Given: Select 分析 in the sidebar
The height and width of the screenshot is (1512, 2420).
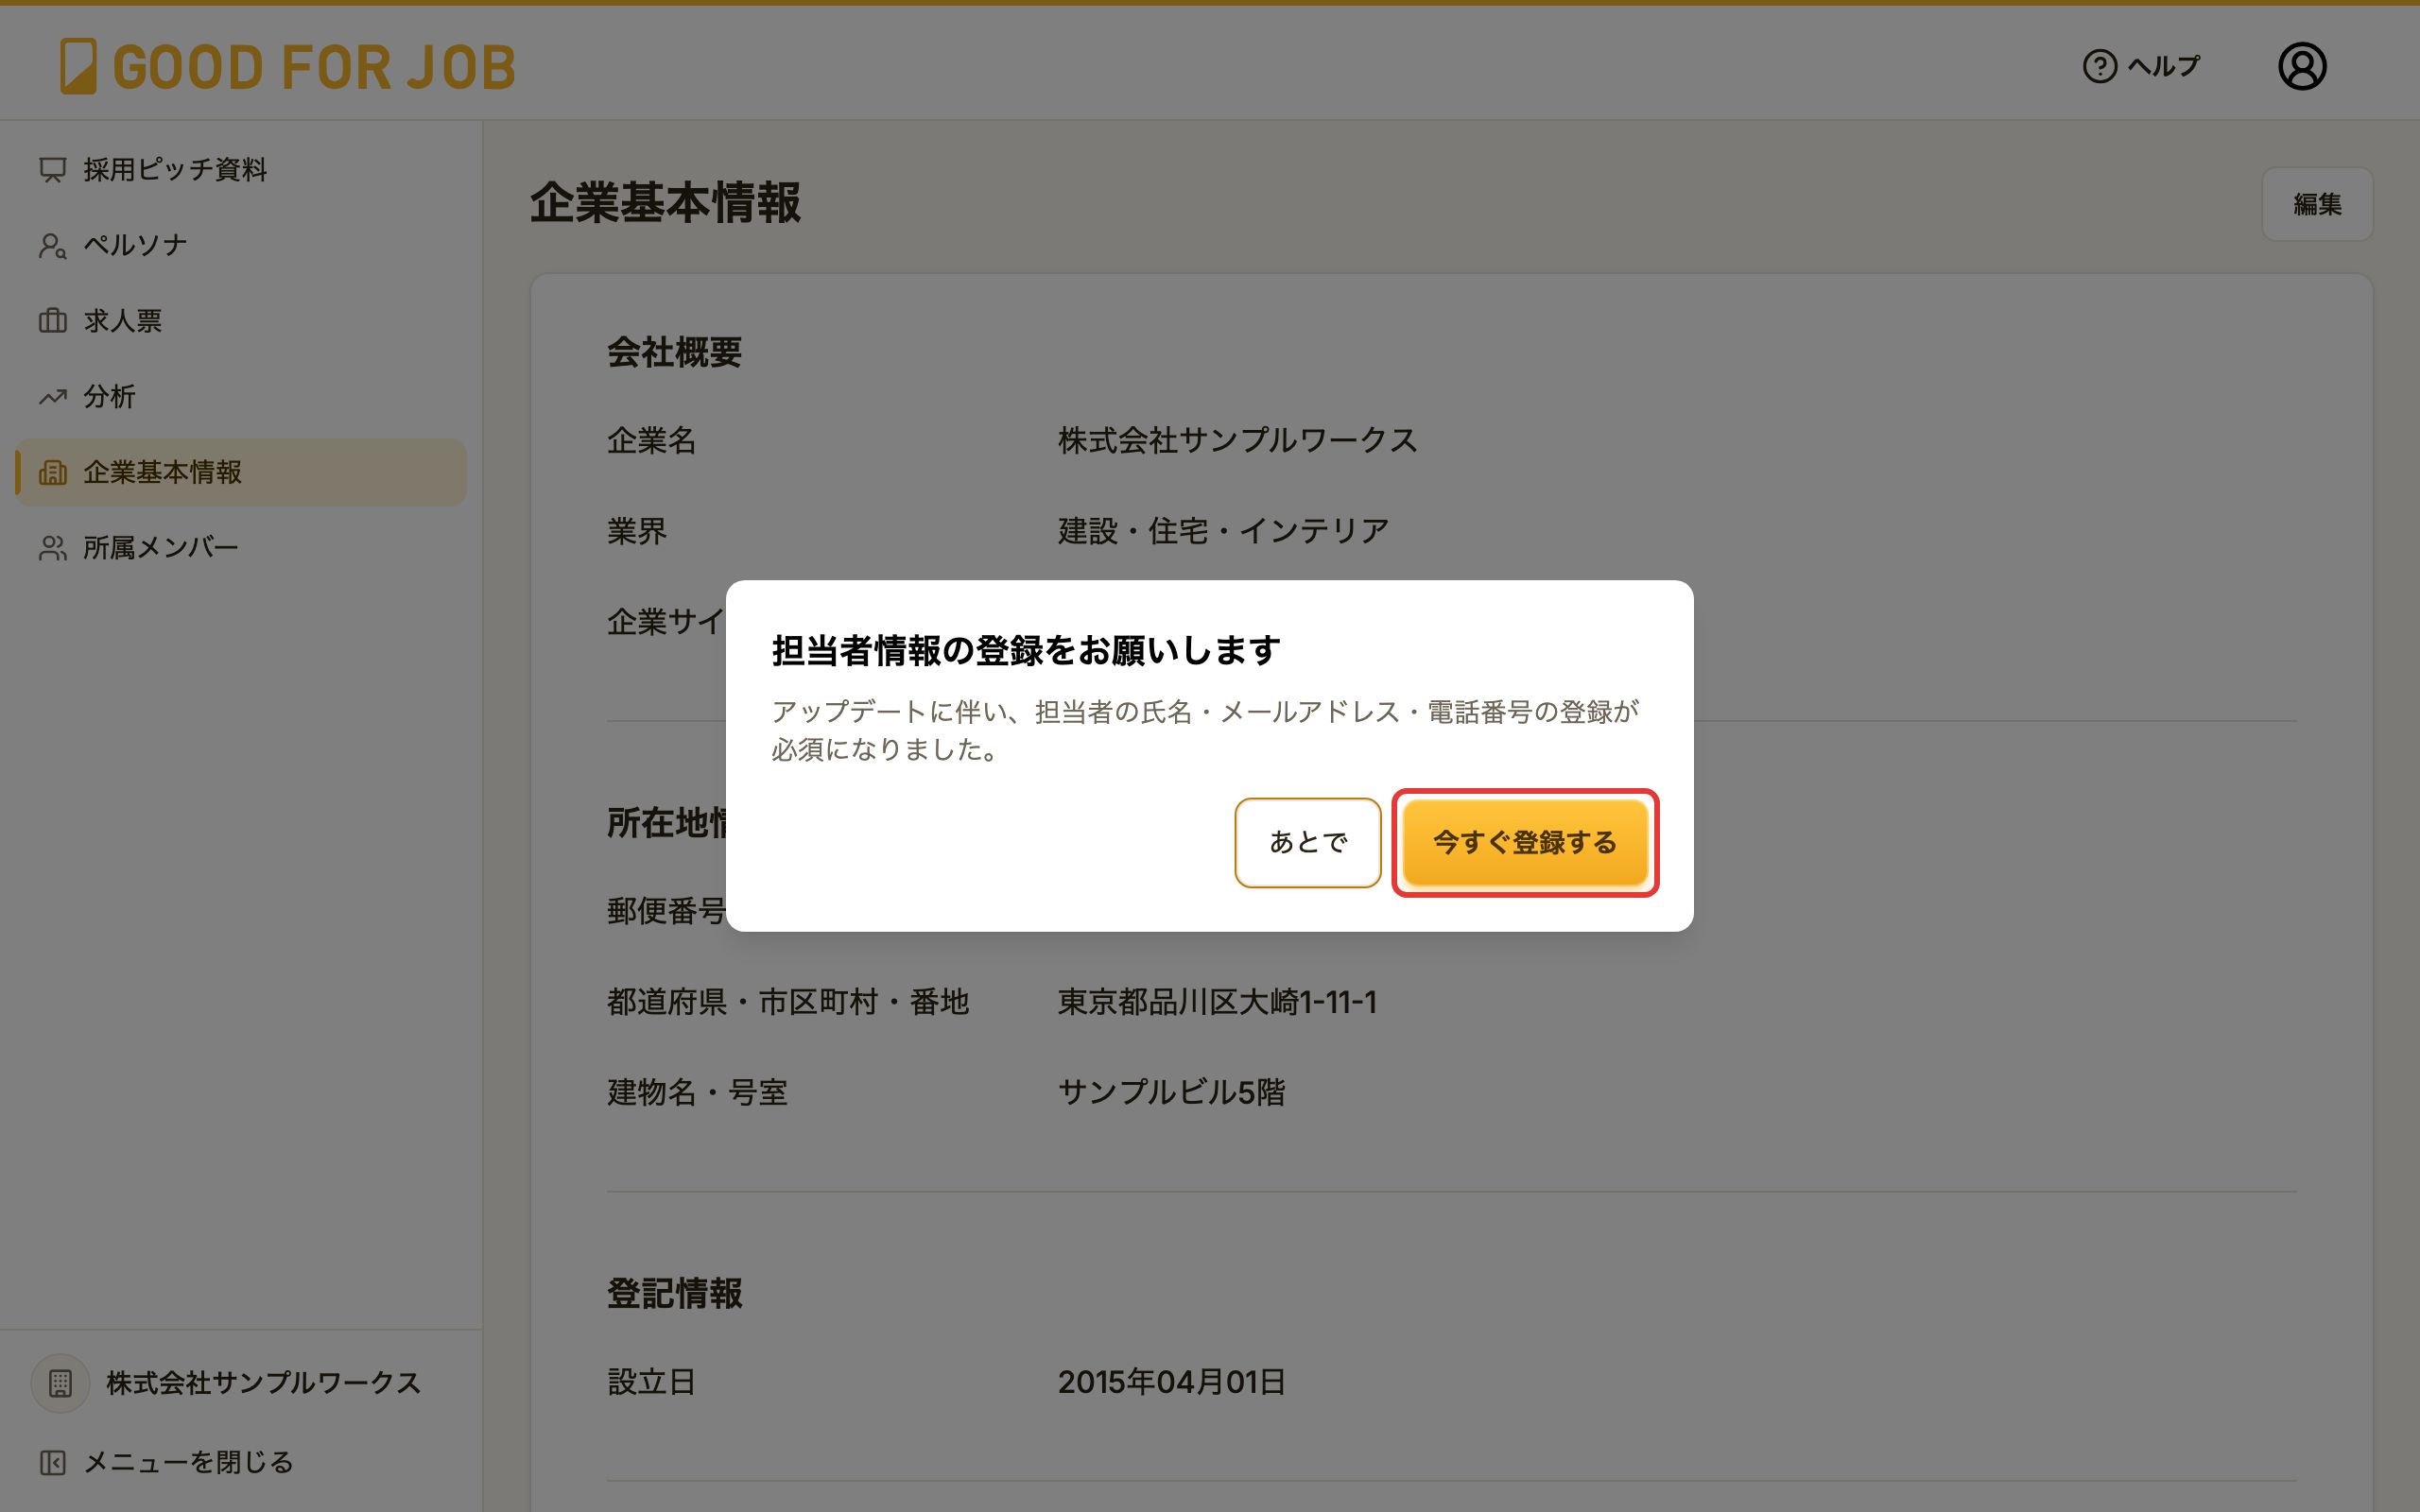Looking at the screenshot, I should click(x=241, y=397).
